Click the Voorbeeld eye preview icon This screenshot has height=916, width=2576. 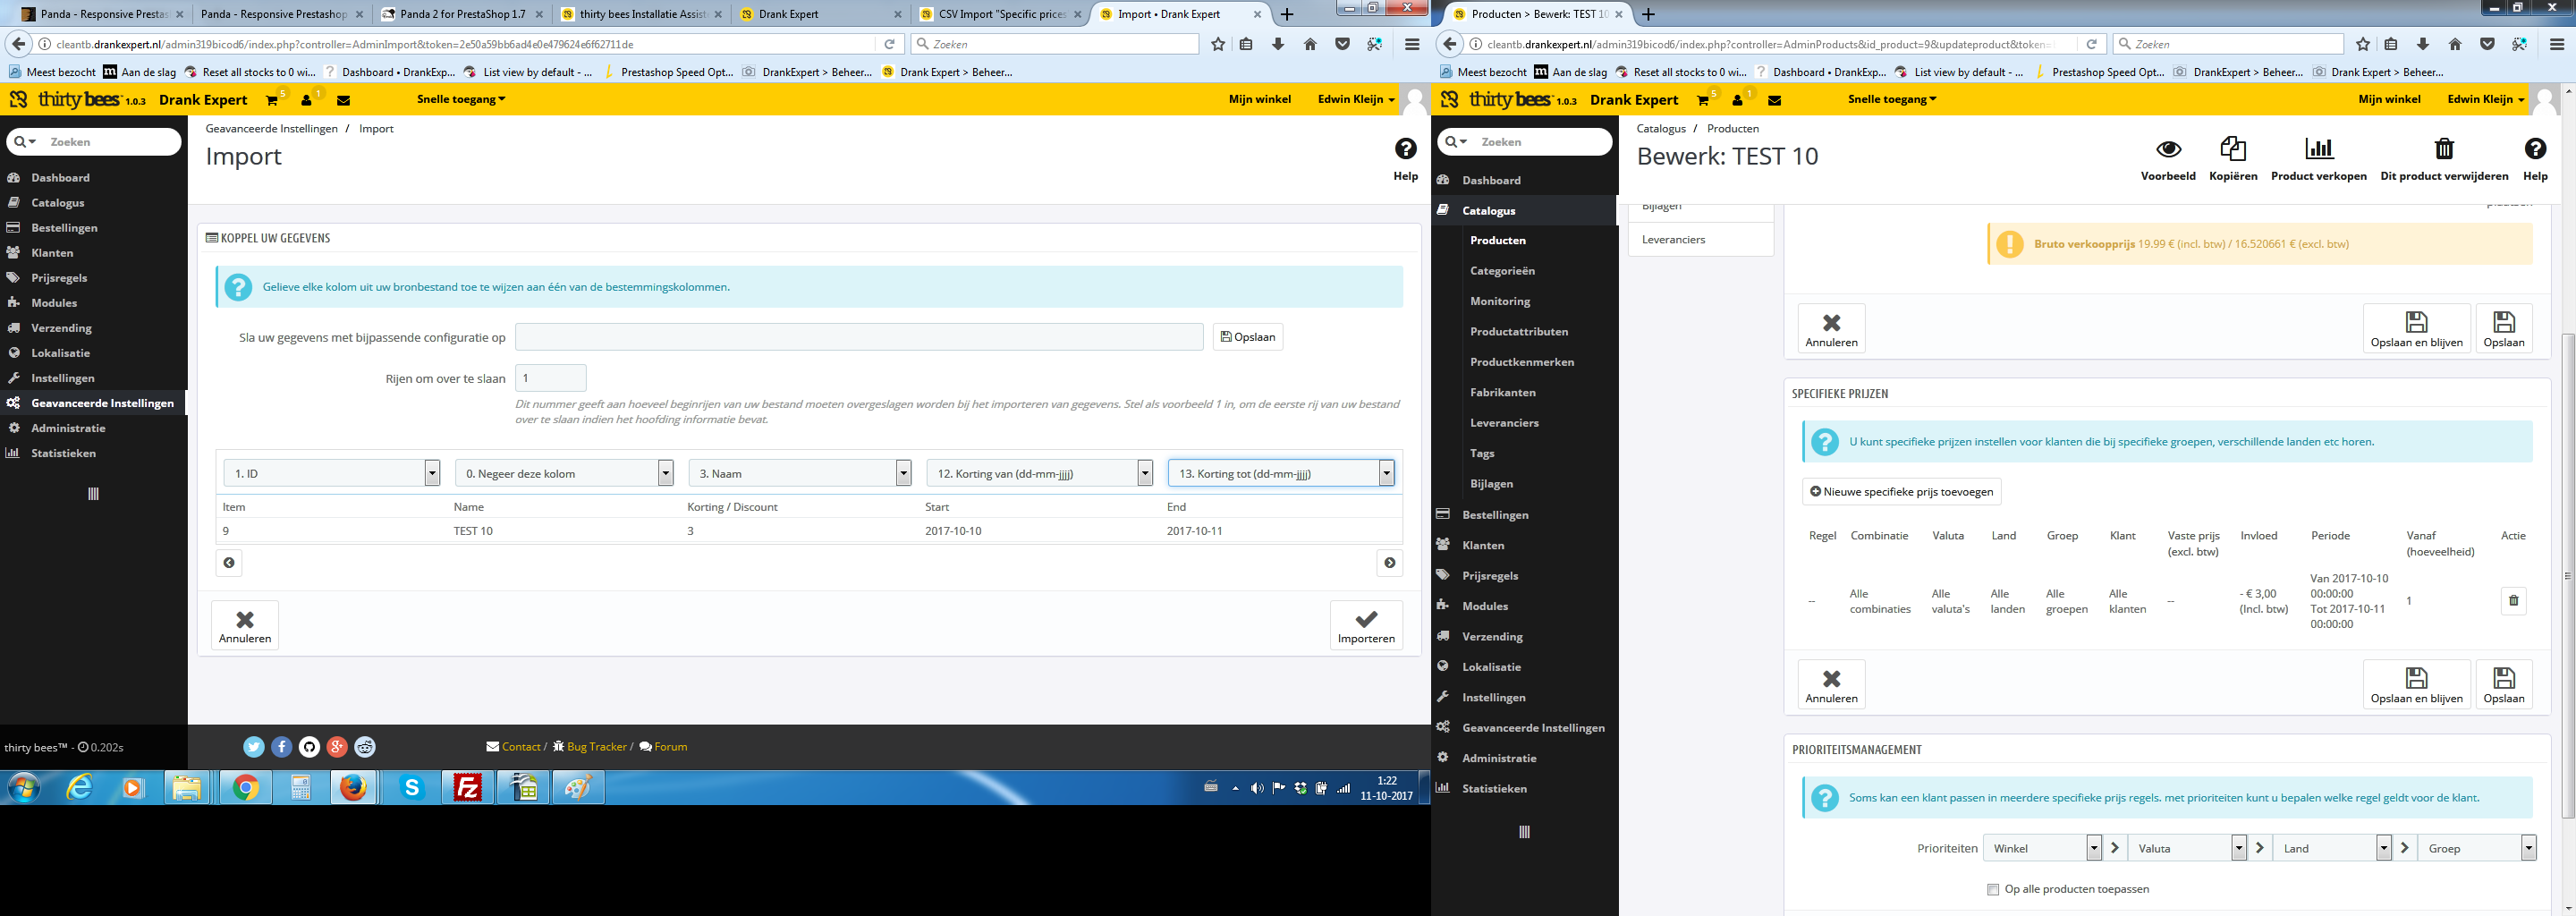(x=2167, y=150)
